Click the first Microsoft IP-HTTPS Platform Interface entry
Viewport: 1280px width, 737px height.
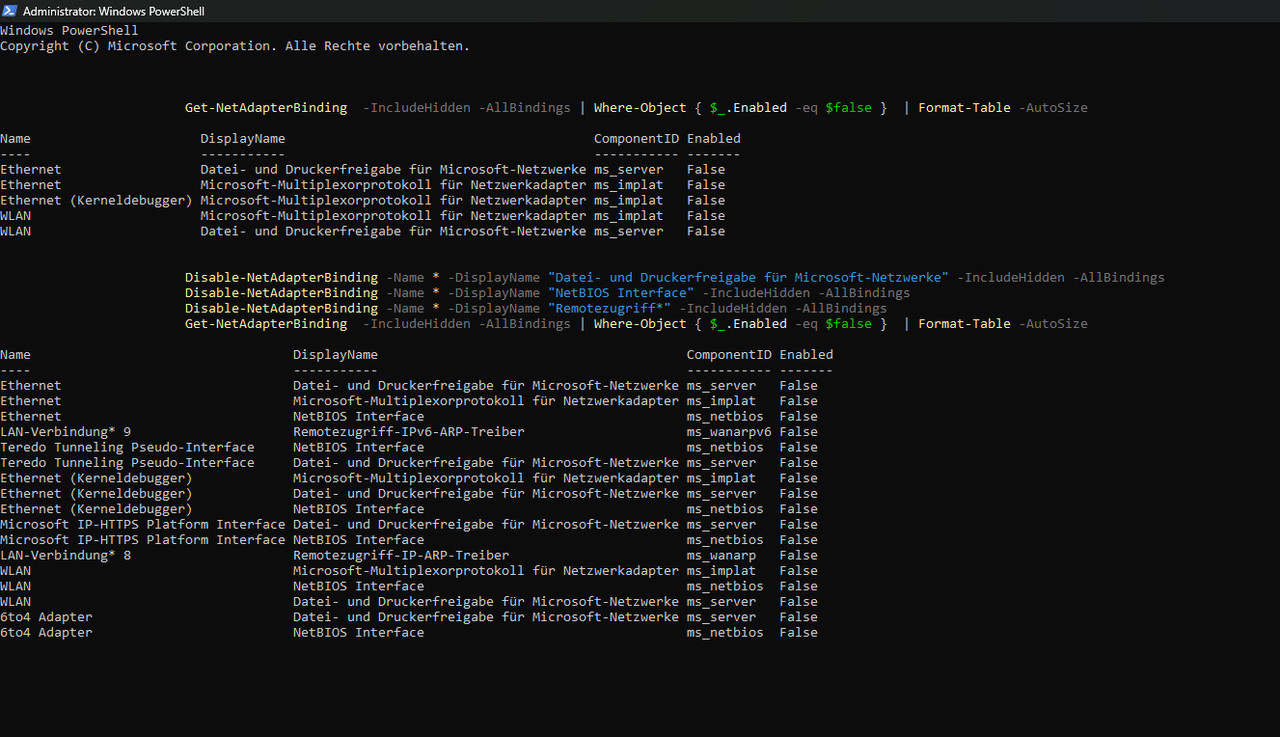coord(142,525)
